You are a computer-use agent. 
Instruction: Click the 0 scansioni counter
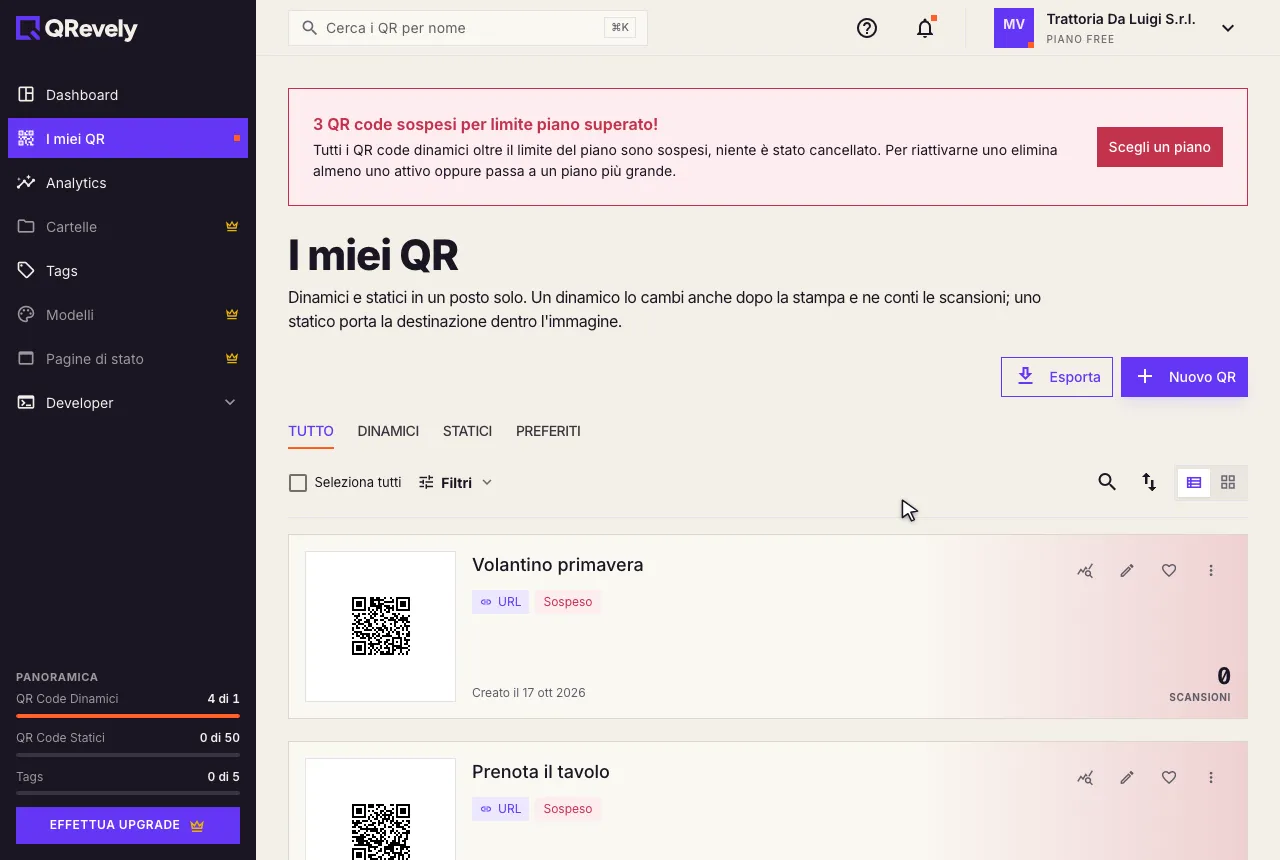pyautogui.click(x=1200, y=685)
